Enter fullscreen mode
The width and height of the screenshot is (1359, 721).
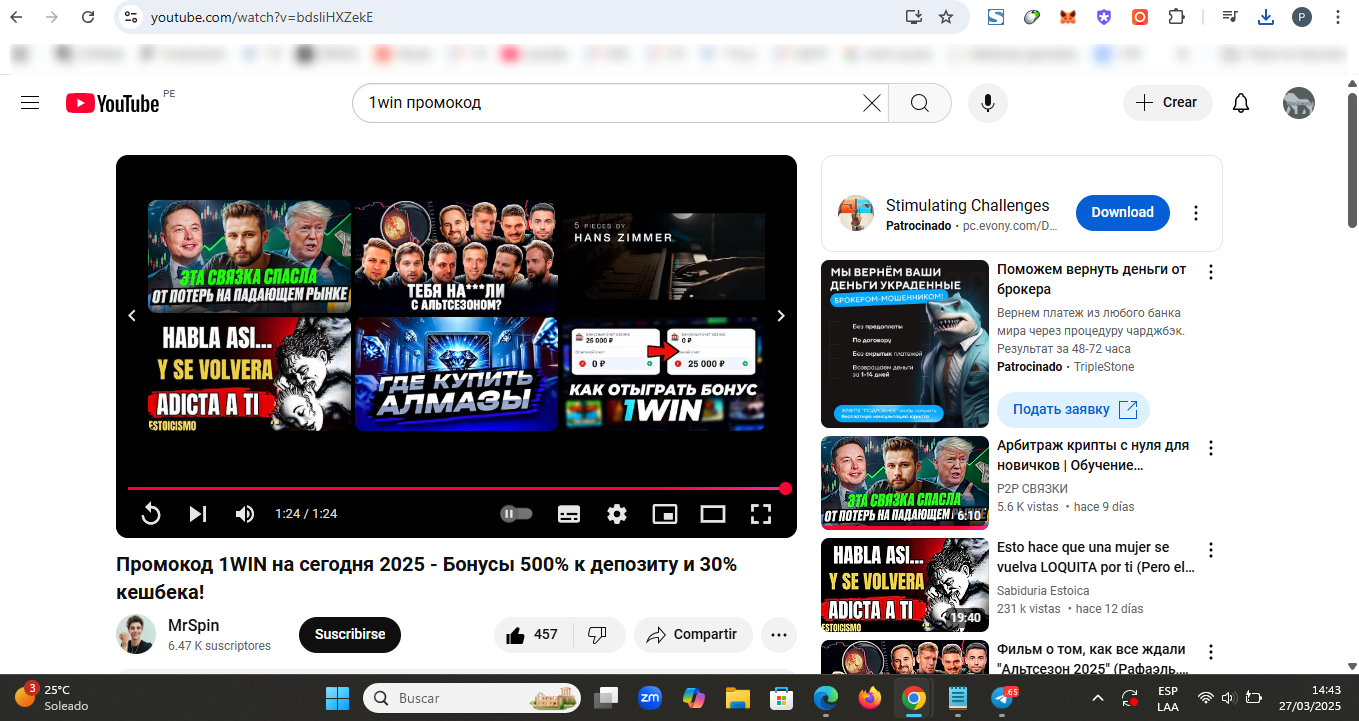point(761,514)
